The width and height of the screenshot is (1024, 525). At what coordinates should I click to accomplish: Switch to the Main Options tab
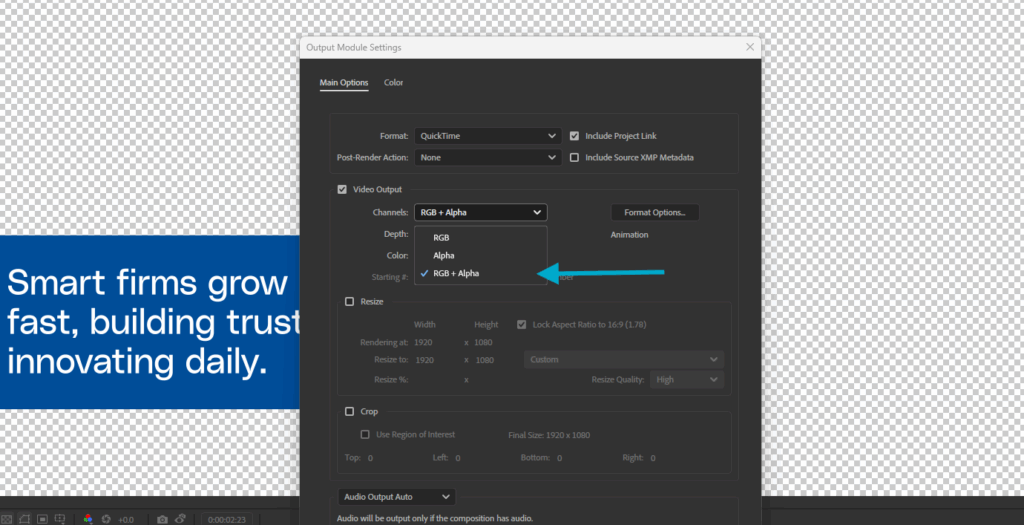tap(344, 83)
